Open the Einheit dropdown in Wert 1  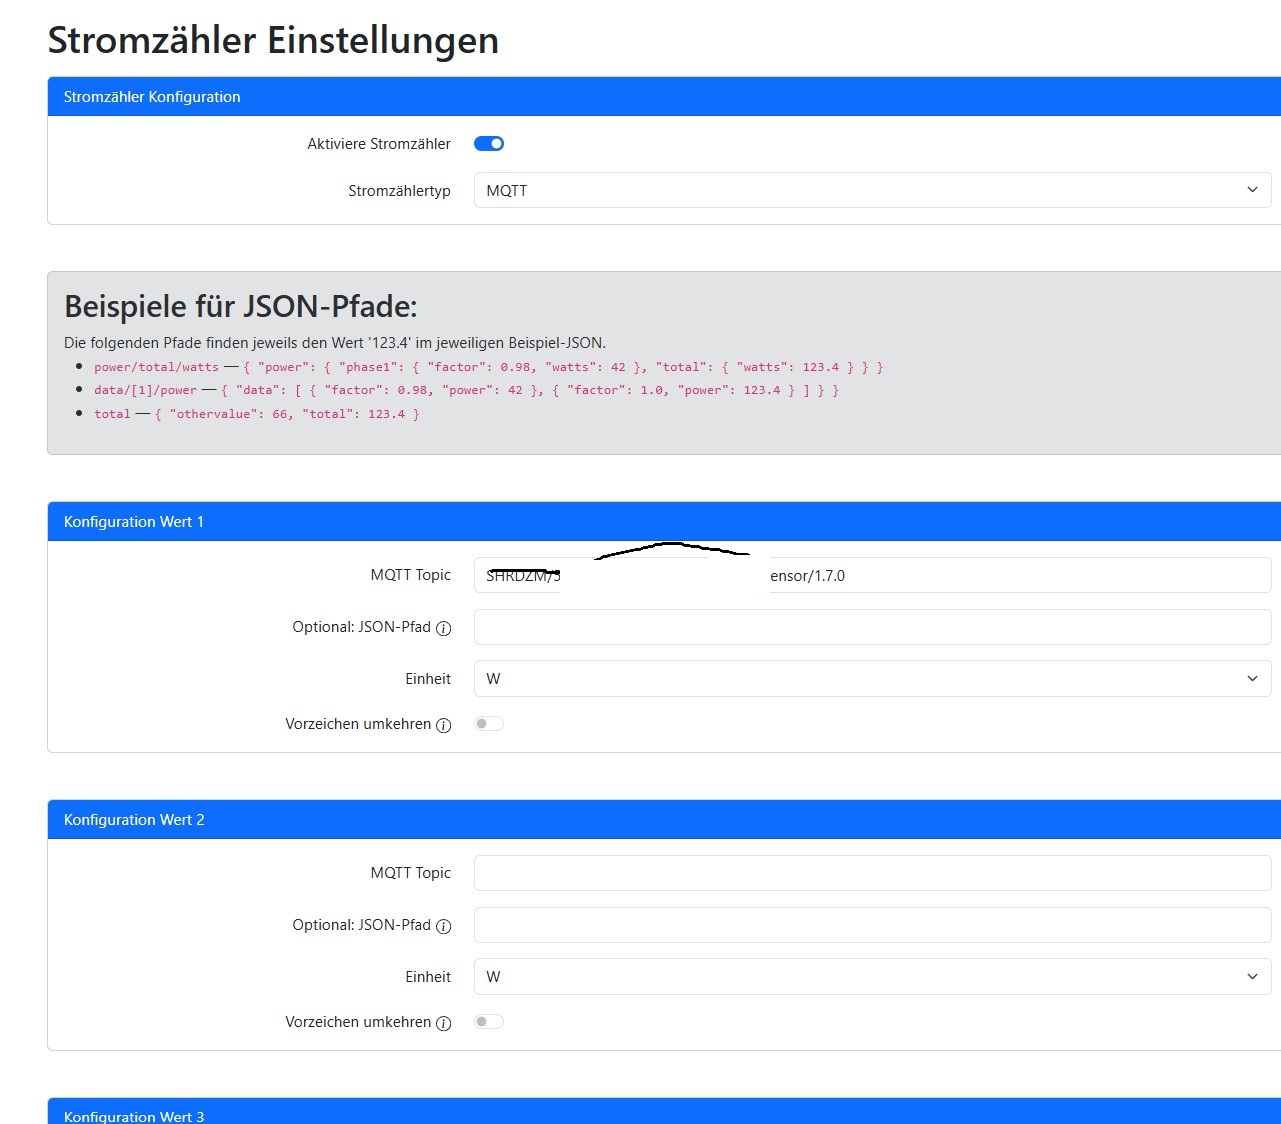tap(872, 678)
